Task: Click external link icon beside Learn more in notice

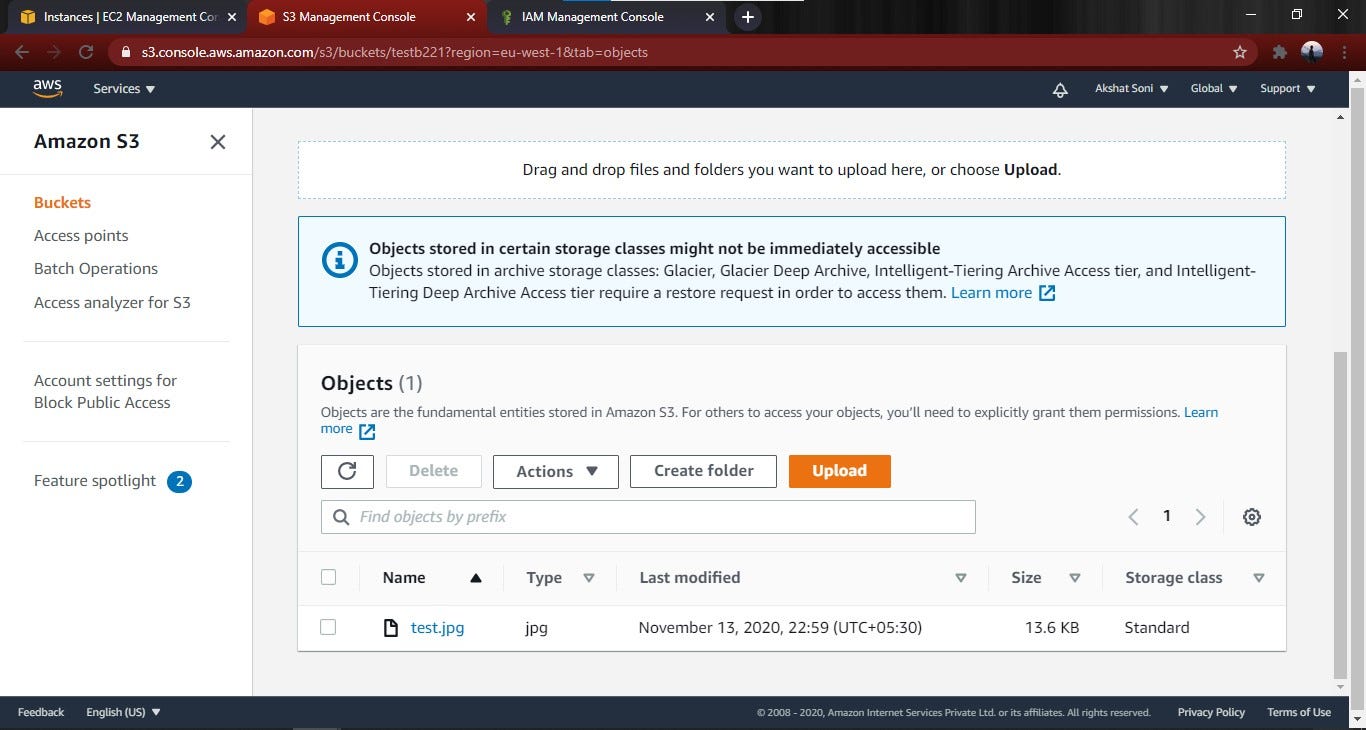Action: tap(1047, 293)
